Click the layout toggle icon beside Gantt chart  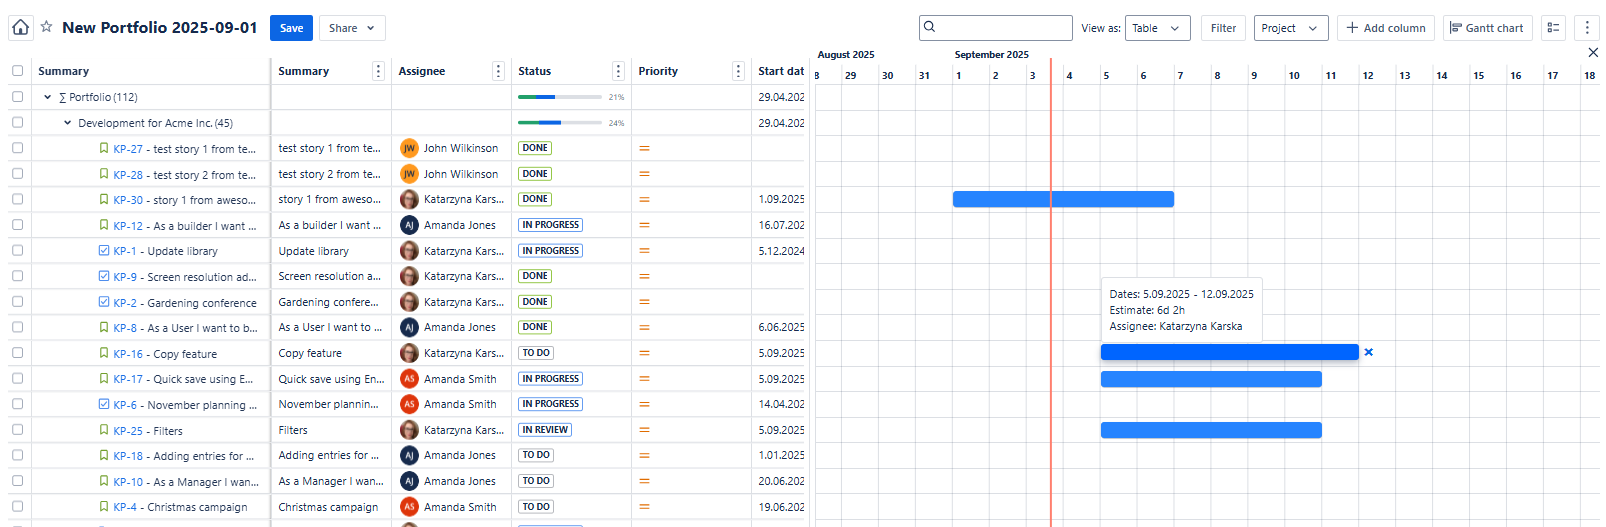[1553, 28]
